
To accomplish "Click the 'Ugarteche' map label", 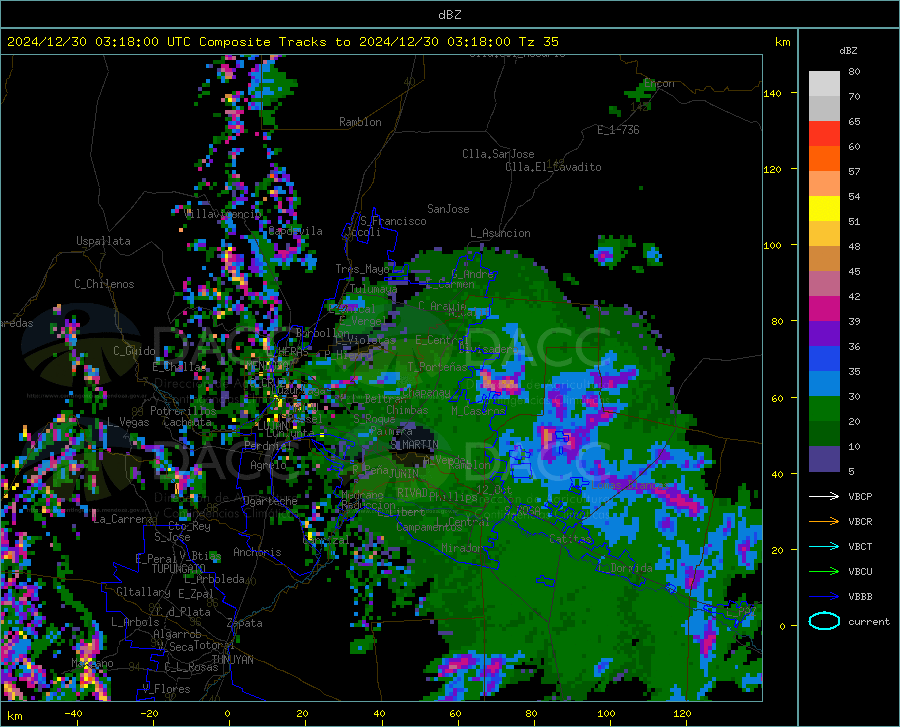I will [270, 501].
